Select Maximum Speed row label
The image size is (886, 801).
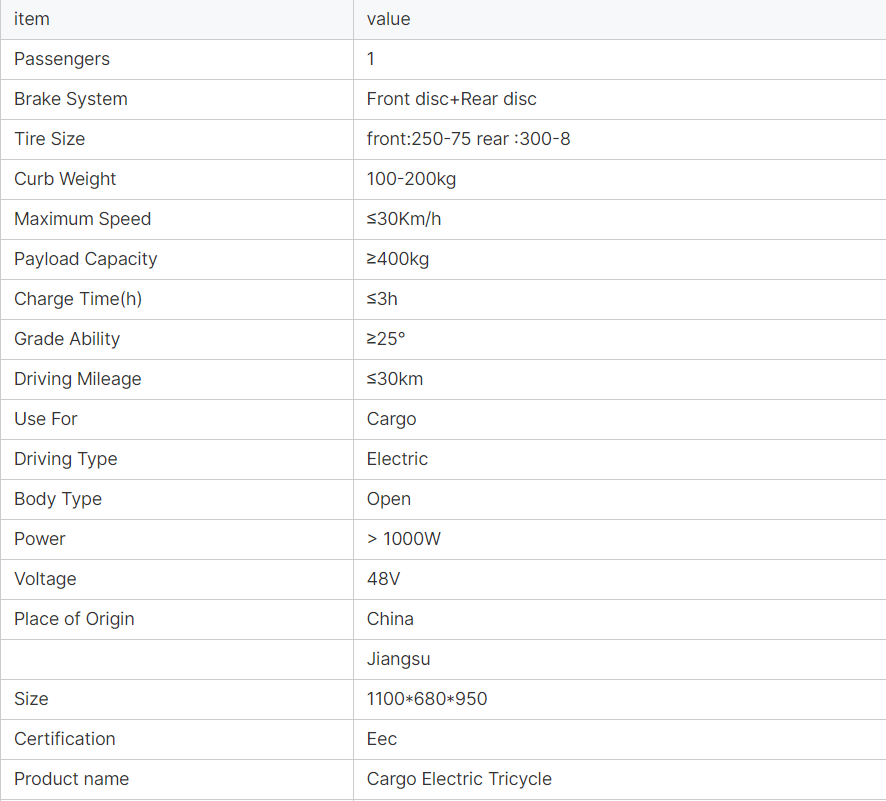[x=82, y=219]
